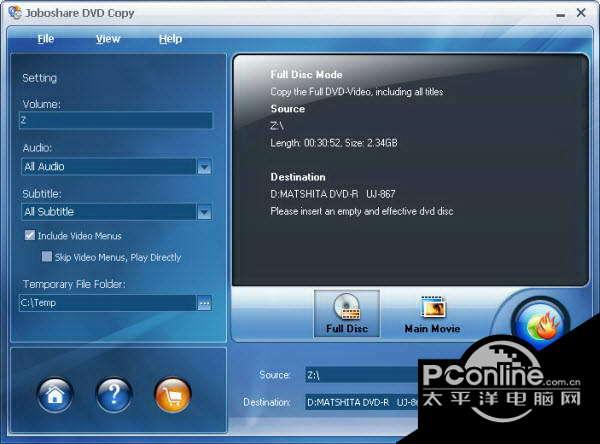Screen dimensions: 600x444
Task: Select Full Disc copy mode
Action: click(347, 313)
